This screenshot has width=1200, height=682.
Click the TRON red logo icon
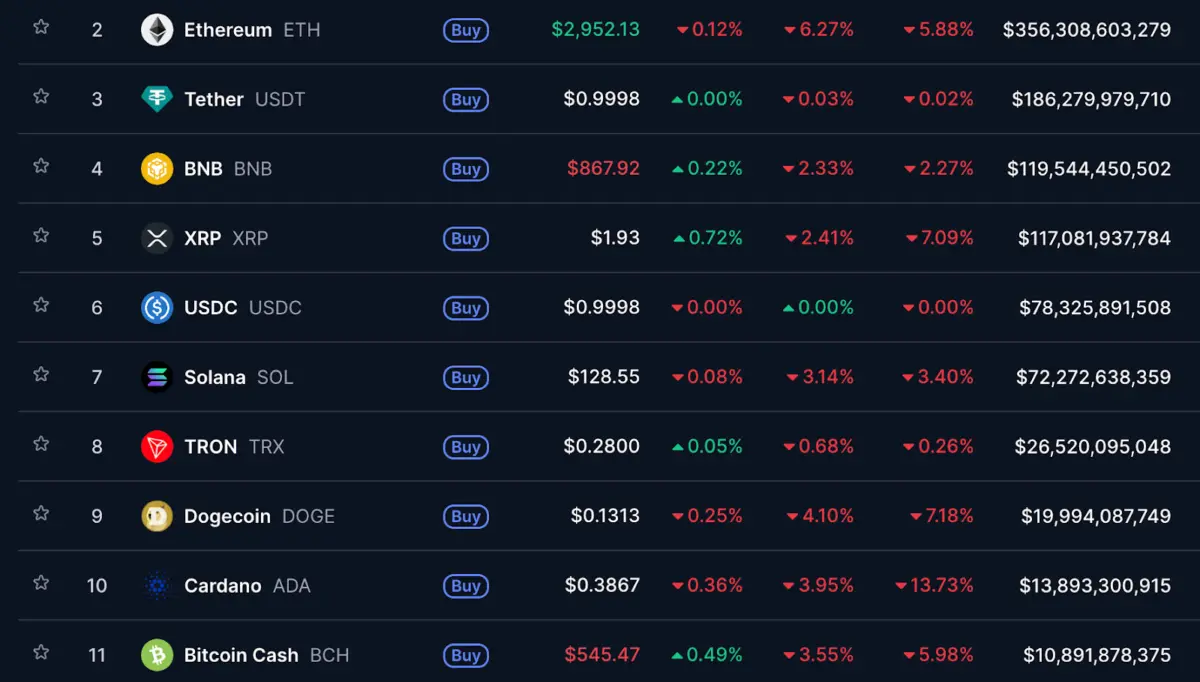point(158,447)
